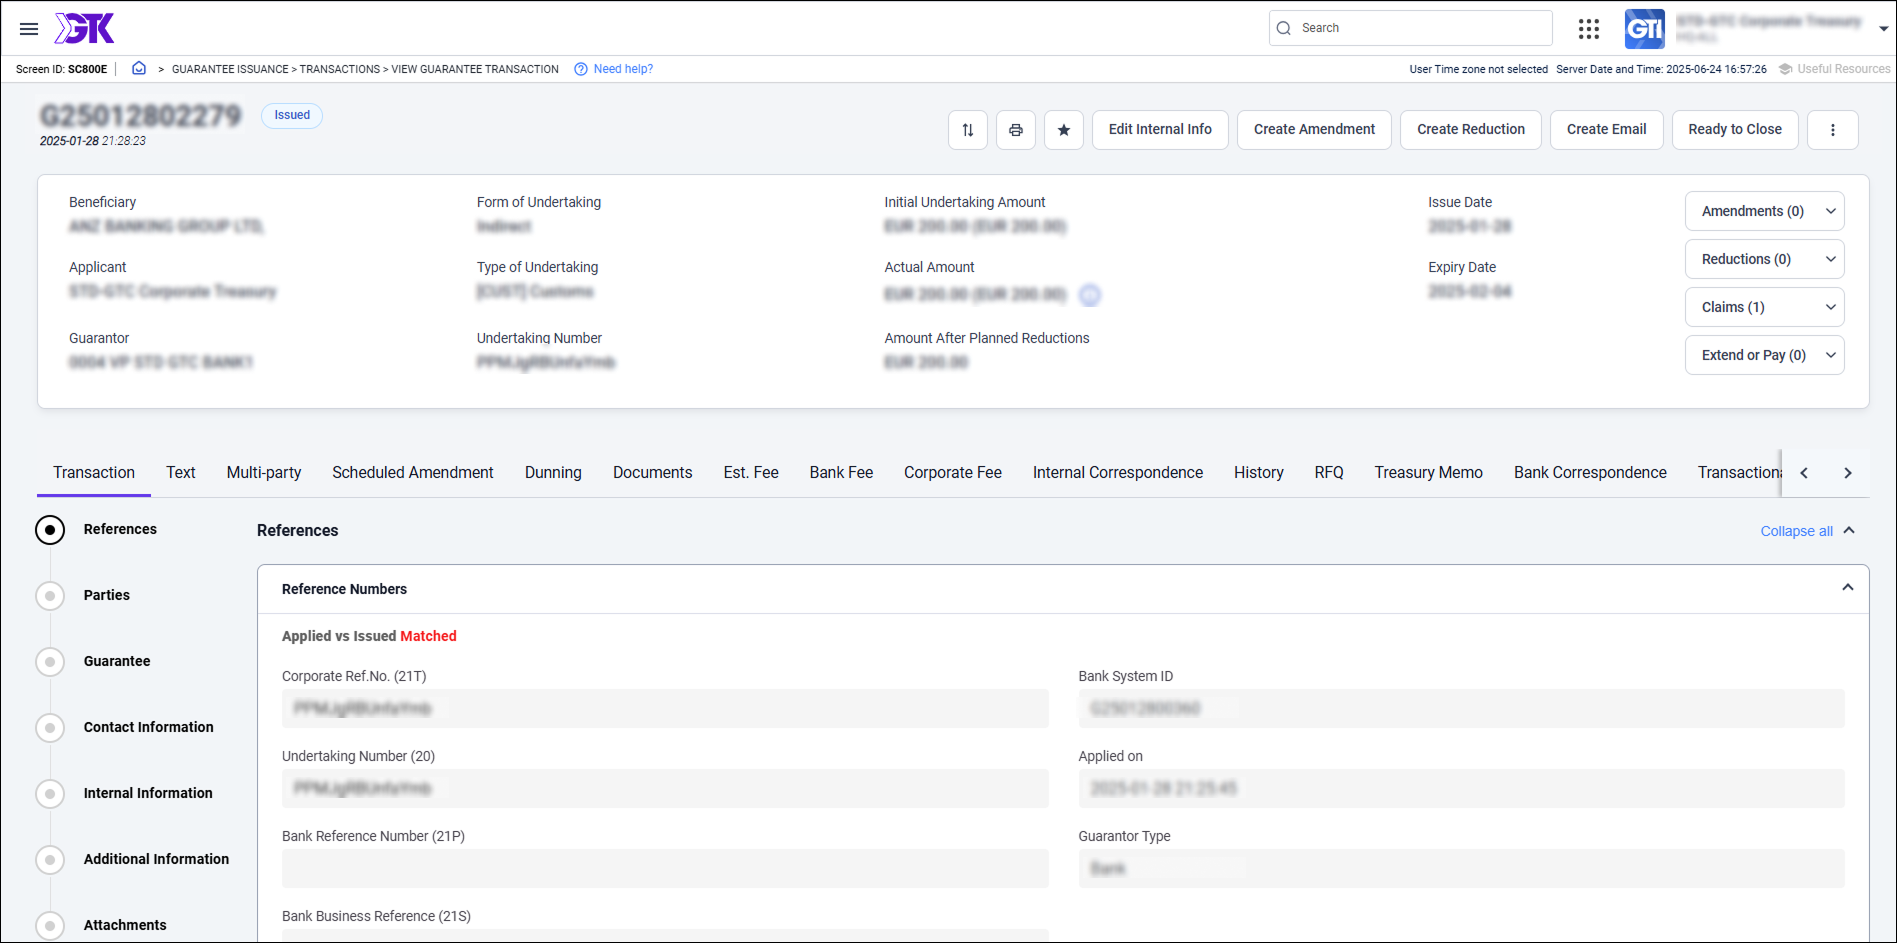The height and width of the screenshot is (943, 1897).
Task: Mark transaction as favorite with star
Action: point(1064,130)
